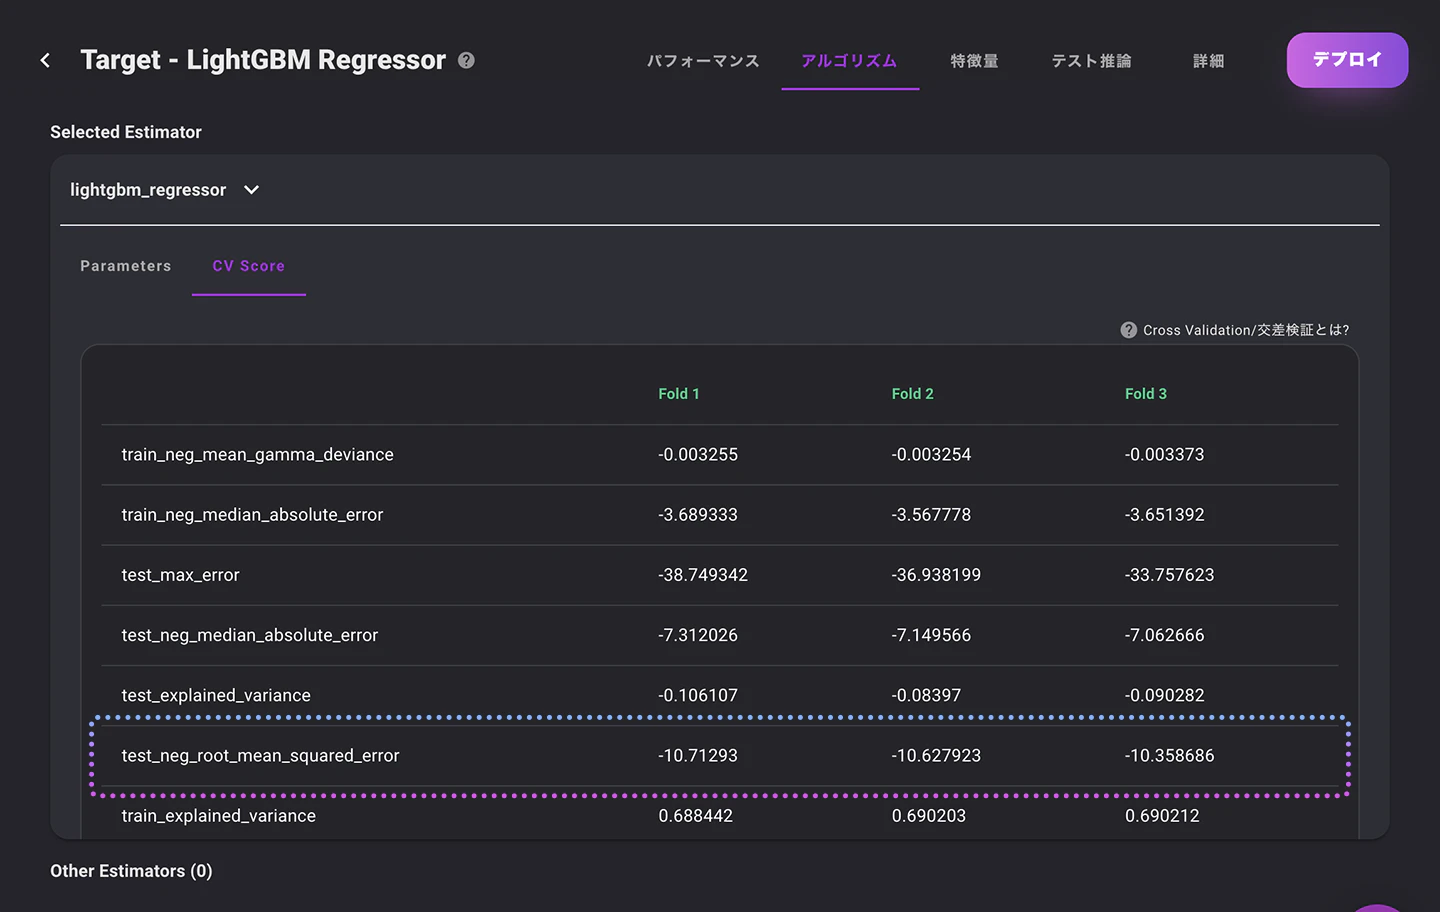Viewport: 1440px width, 912px height.
Task: Select the test_neg_root_mean_squared_error row label
Action: click(x=260, y=756)
